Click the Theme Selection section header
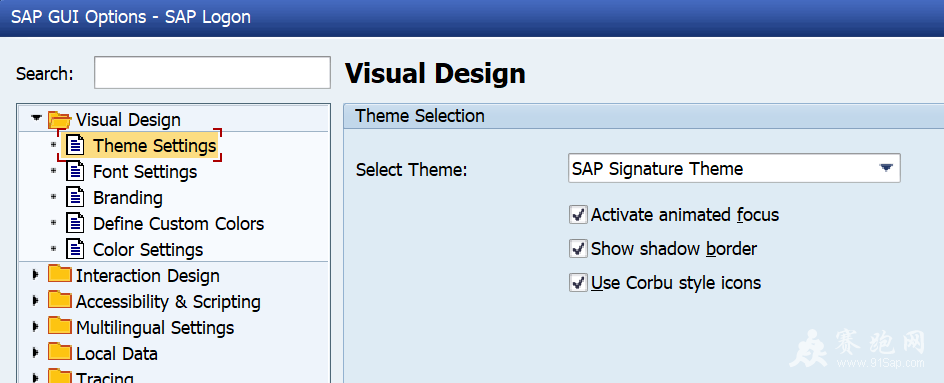944x383 pixels. [644, 116]
